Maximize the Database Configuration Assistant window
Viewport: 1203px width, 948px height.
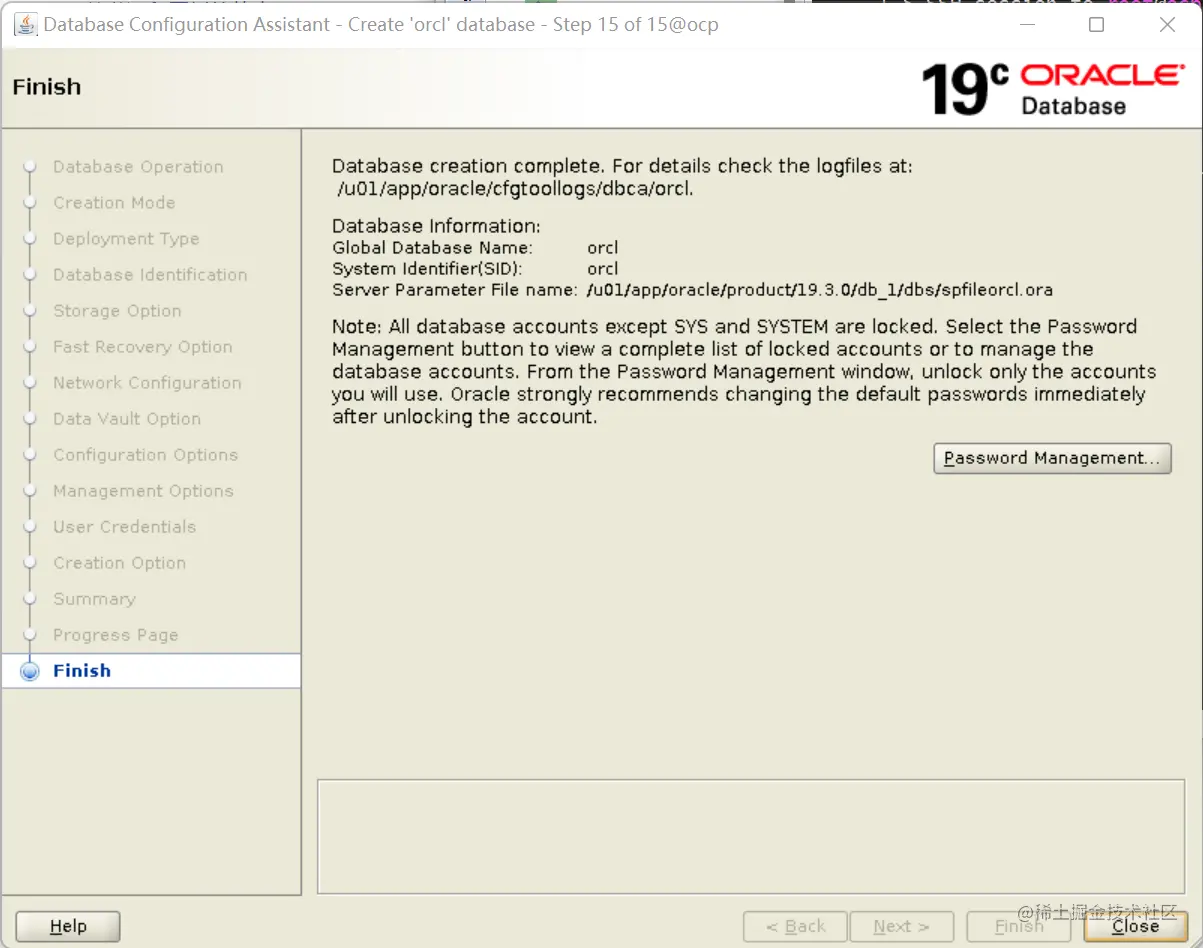pos(1096,24)
